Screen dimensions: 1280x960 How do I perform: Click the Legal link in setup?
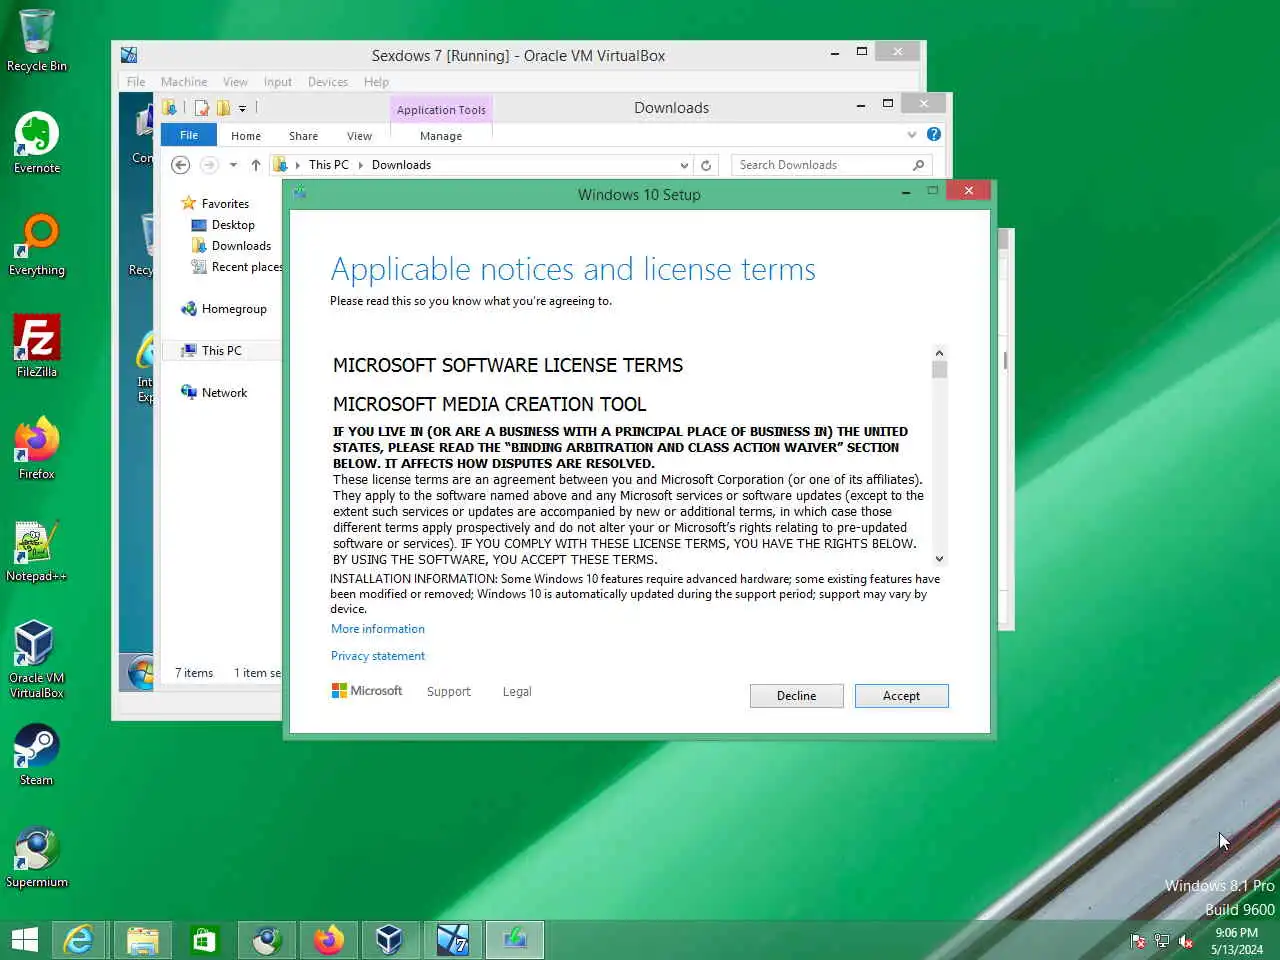point(517,692)
